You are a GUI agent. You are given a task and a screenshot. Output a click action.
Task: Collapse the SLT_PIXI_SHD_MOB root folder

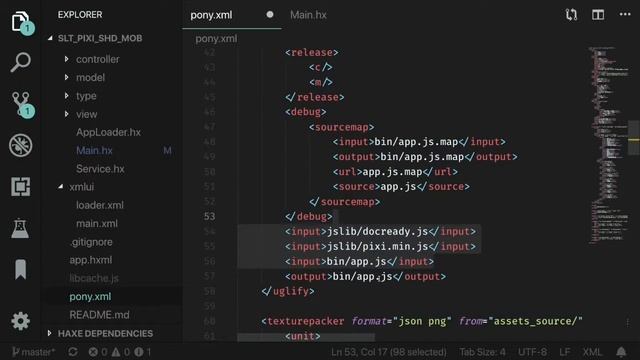[100, 38]
